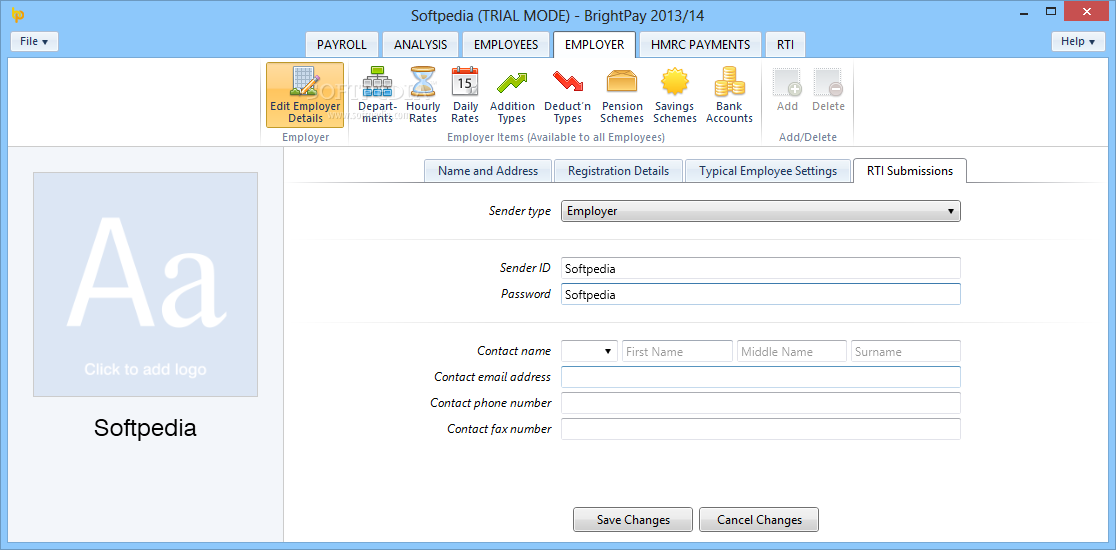The width and height of the screenshot is (1116, 550).
Task: Click the BrightPay logo icon
Action: click(19, 14)
